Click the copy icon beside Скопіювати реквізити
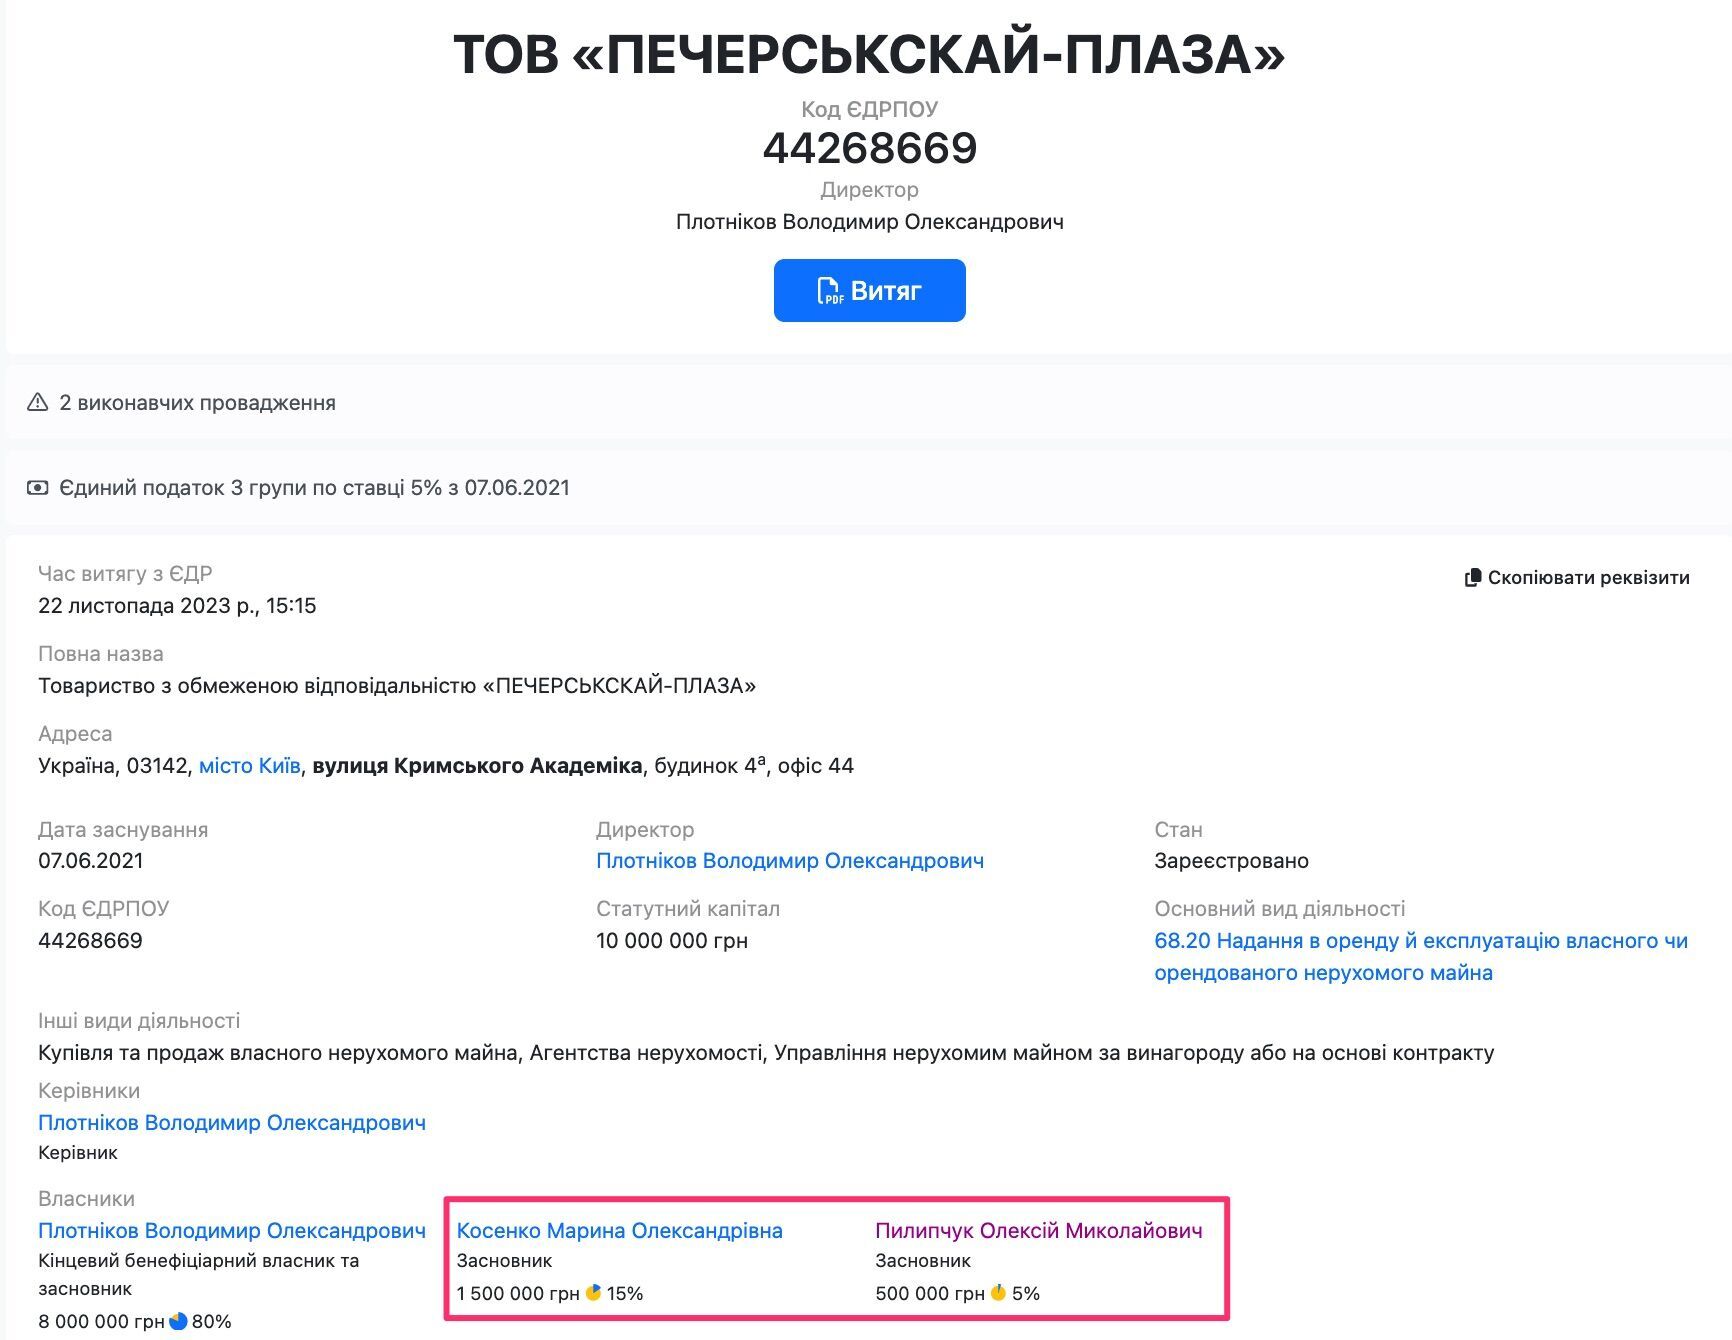Screen dimensions: 1732x1340 click(x=1474, y=578)
